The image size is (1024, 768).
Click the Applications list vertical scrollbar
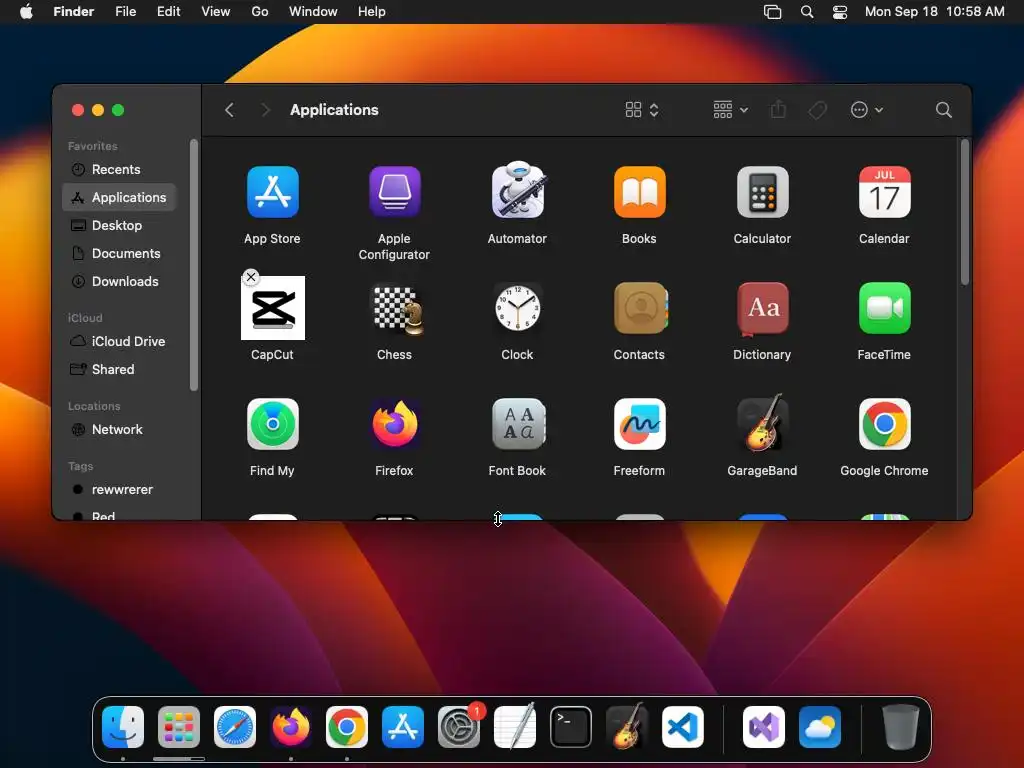(x=965, y=212)
